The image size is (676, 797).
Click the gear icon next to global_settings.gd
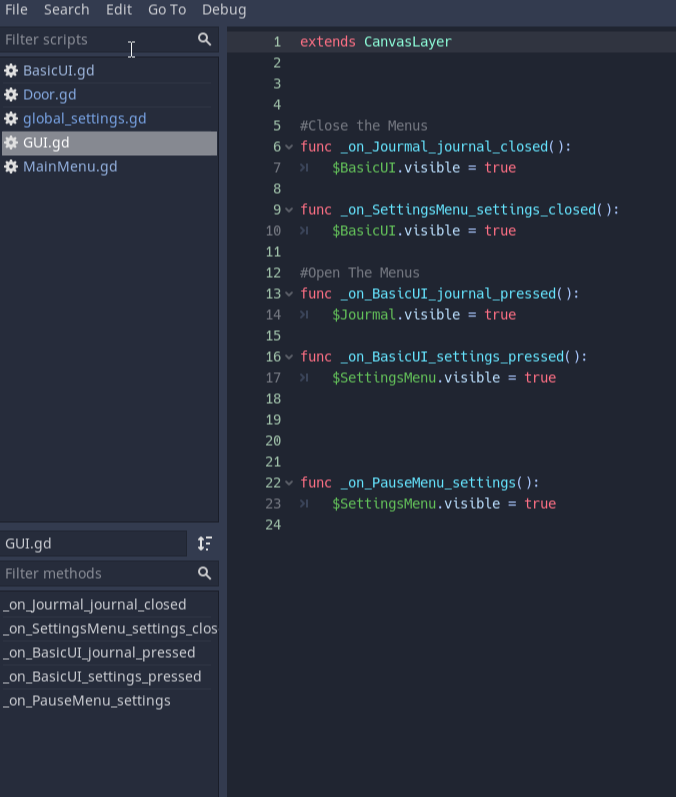[11, 119]
